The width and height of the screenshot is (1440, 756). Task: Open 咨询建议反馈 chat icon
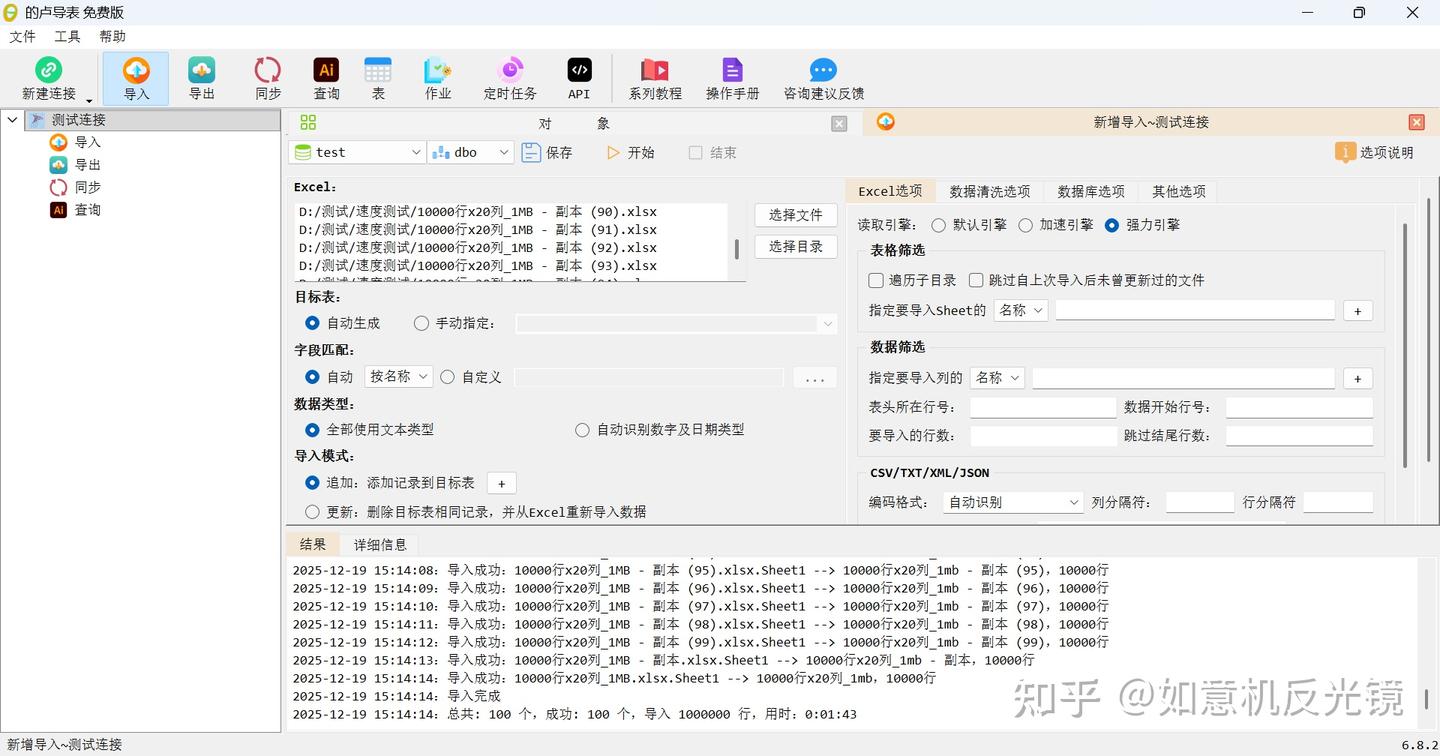click(823, 70)
